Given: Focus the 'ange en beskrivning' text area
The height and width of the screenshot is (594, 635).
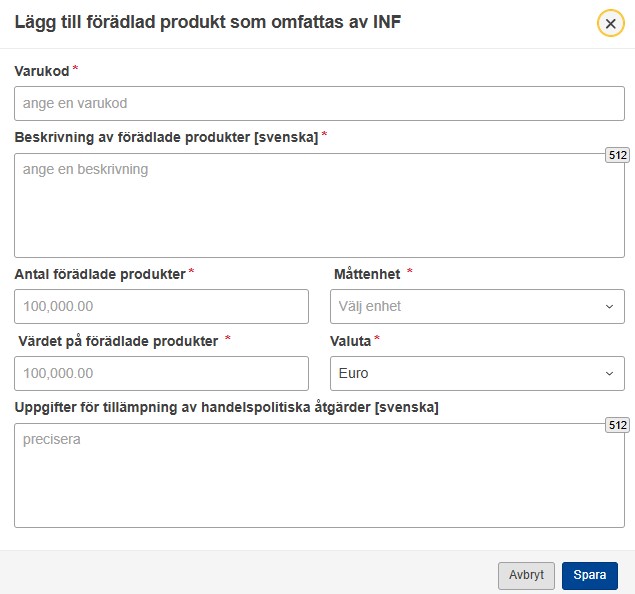Looking at the screenshot, I should coord(319,205).
